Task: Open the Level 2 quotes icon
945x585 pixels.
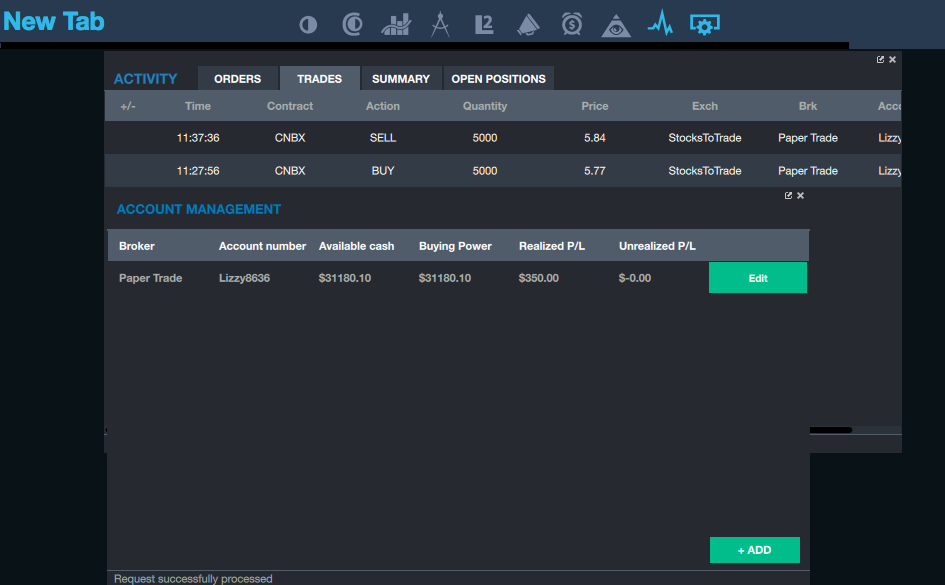Action: (484, 24)
